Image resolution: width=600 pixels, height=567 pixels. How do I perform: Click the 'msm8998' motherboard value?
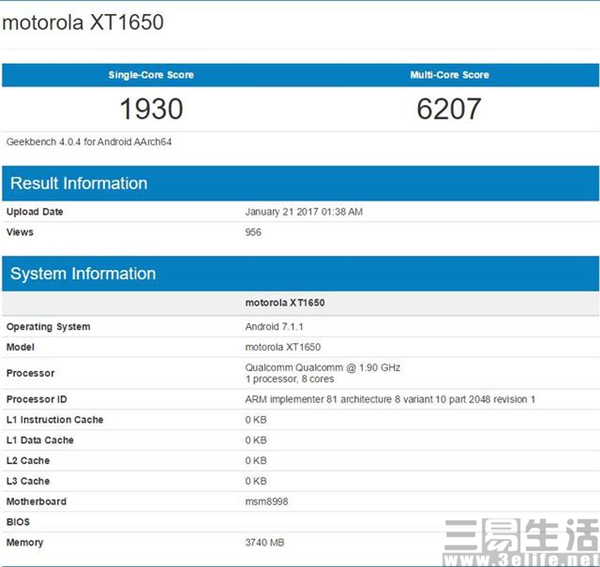click(x=267, y=502)
